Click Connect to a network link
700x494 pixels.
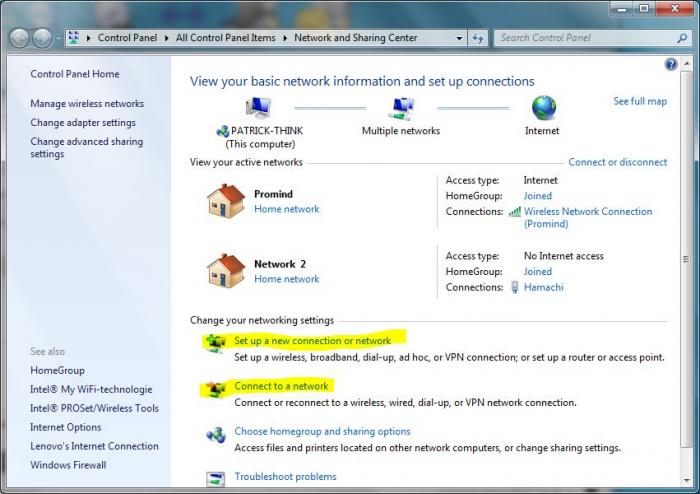[281, 386]
